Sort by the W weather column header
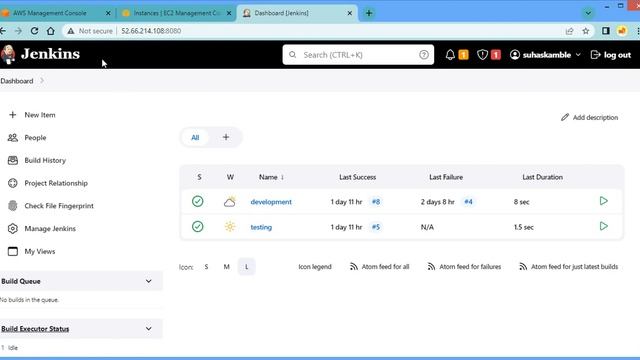Screen dimensions: 640x360 coord(230,177)
